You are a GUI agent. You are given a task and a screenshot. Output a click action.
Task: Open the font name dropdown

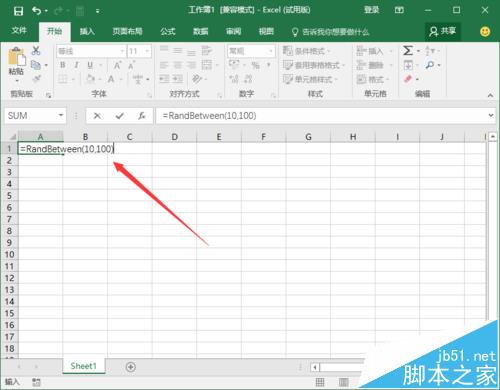(x=122, y=51)
